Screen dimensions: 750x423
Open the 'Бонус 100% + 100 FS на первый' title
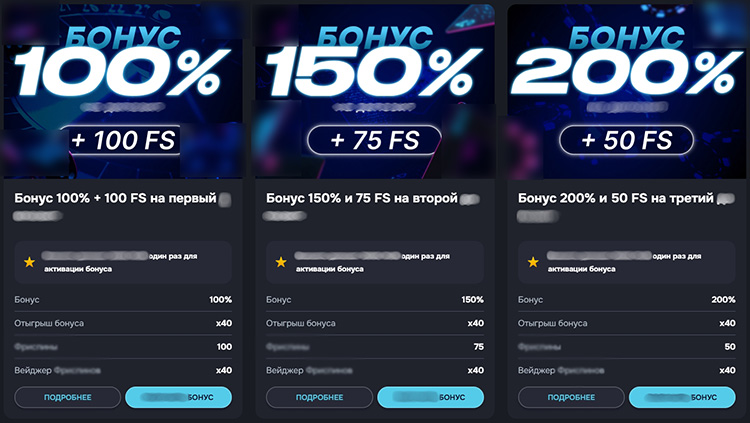tap(115, 199)
